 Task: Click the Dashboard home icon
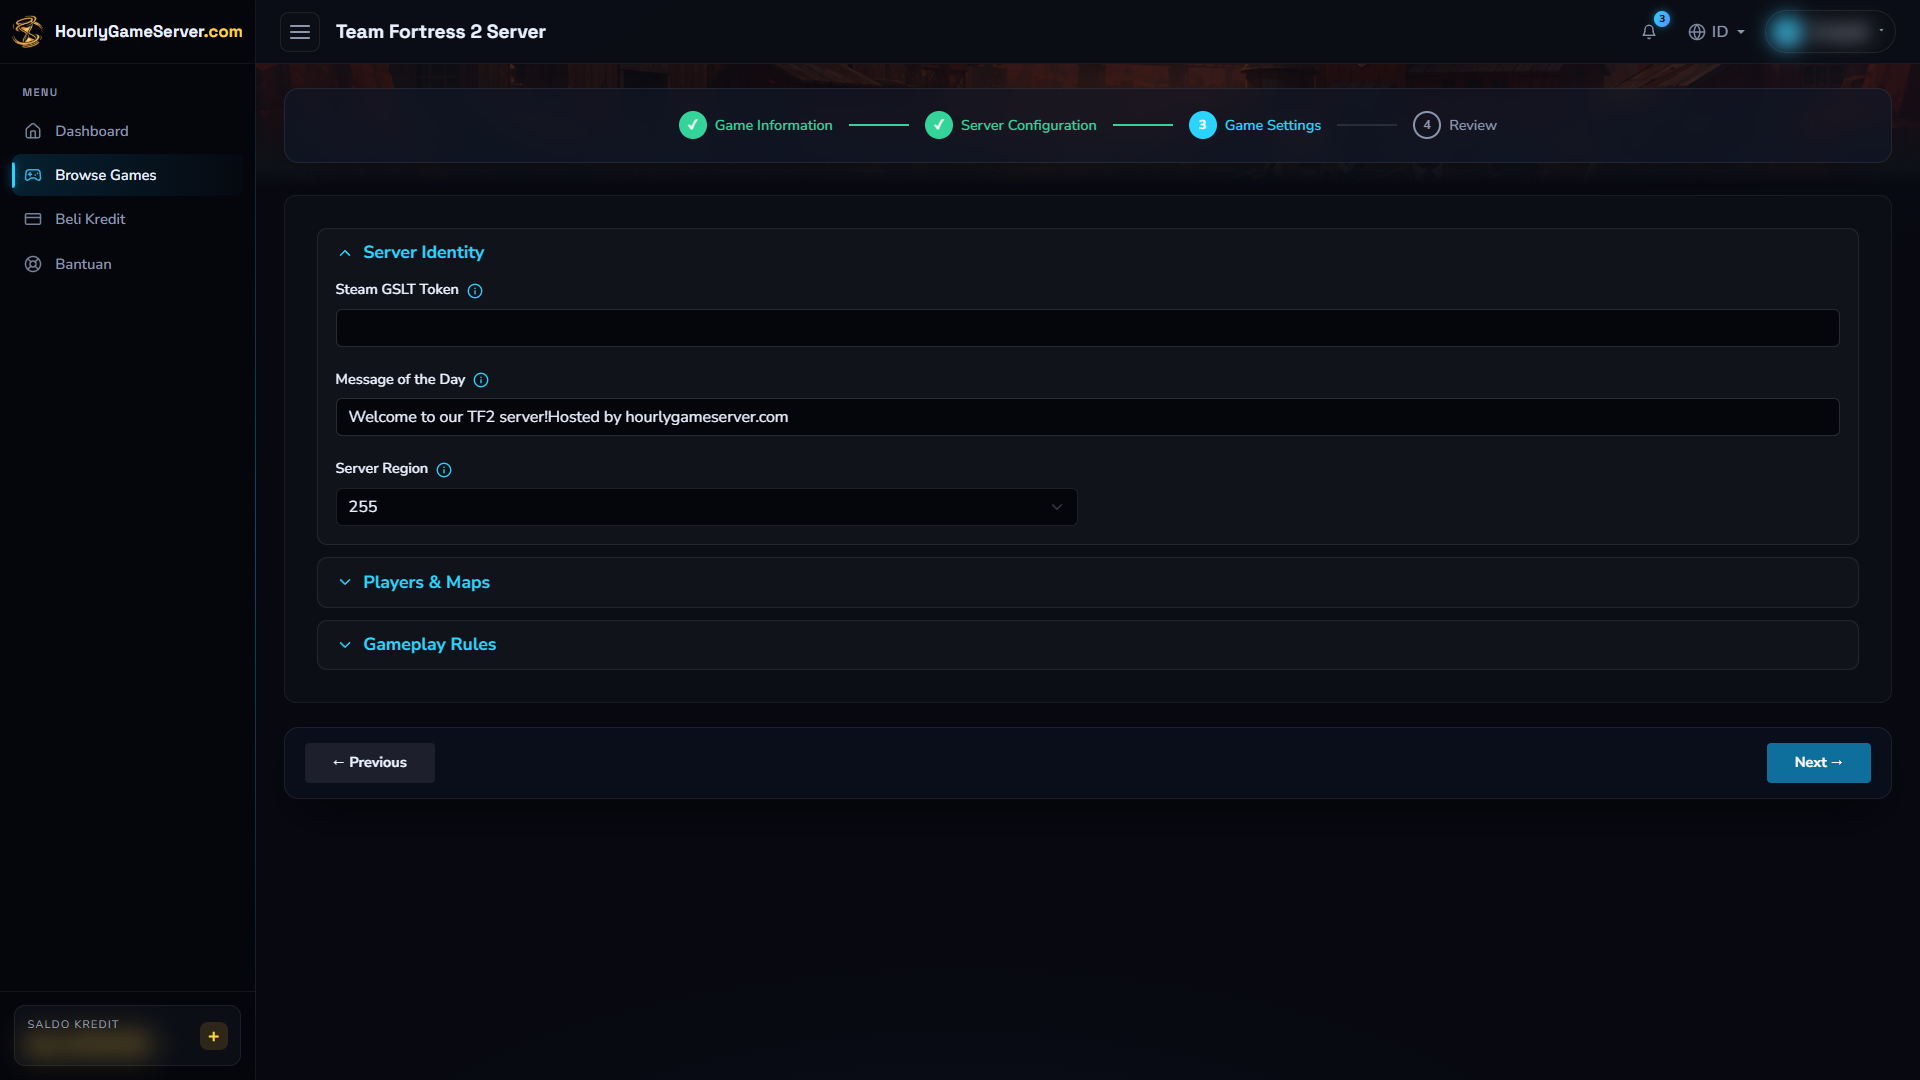coord(33,131)
